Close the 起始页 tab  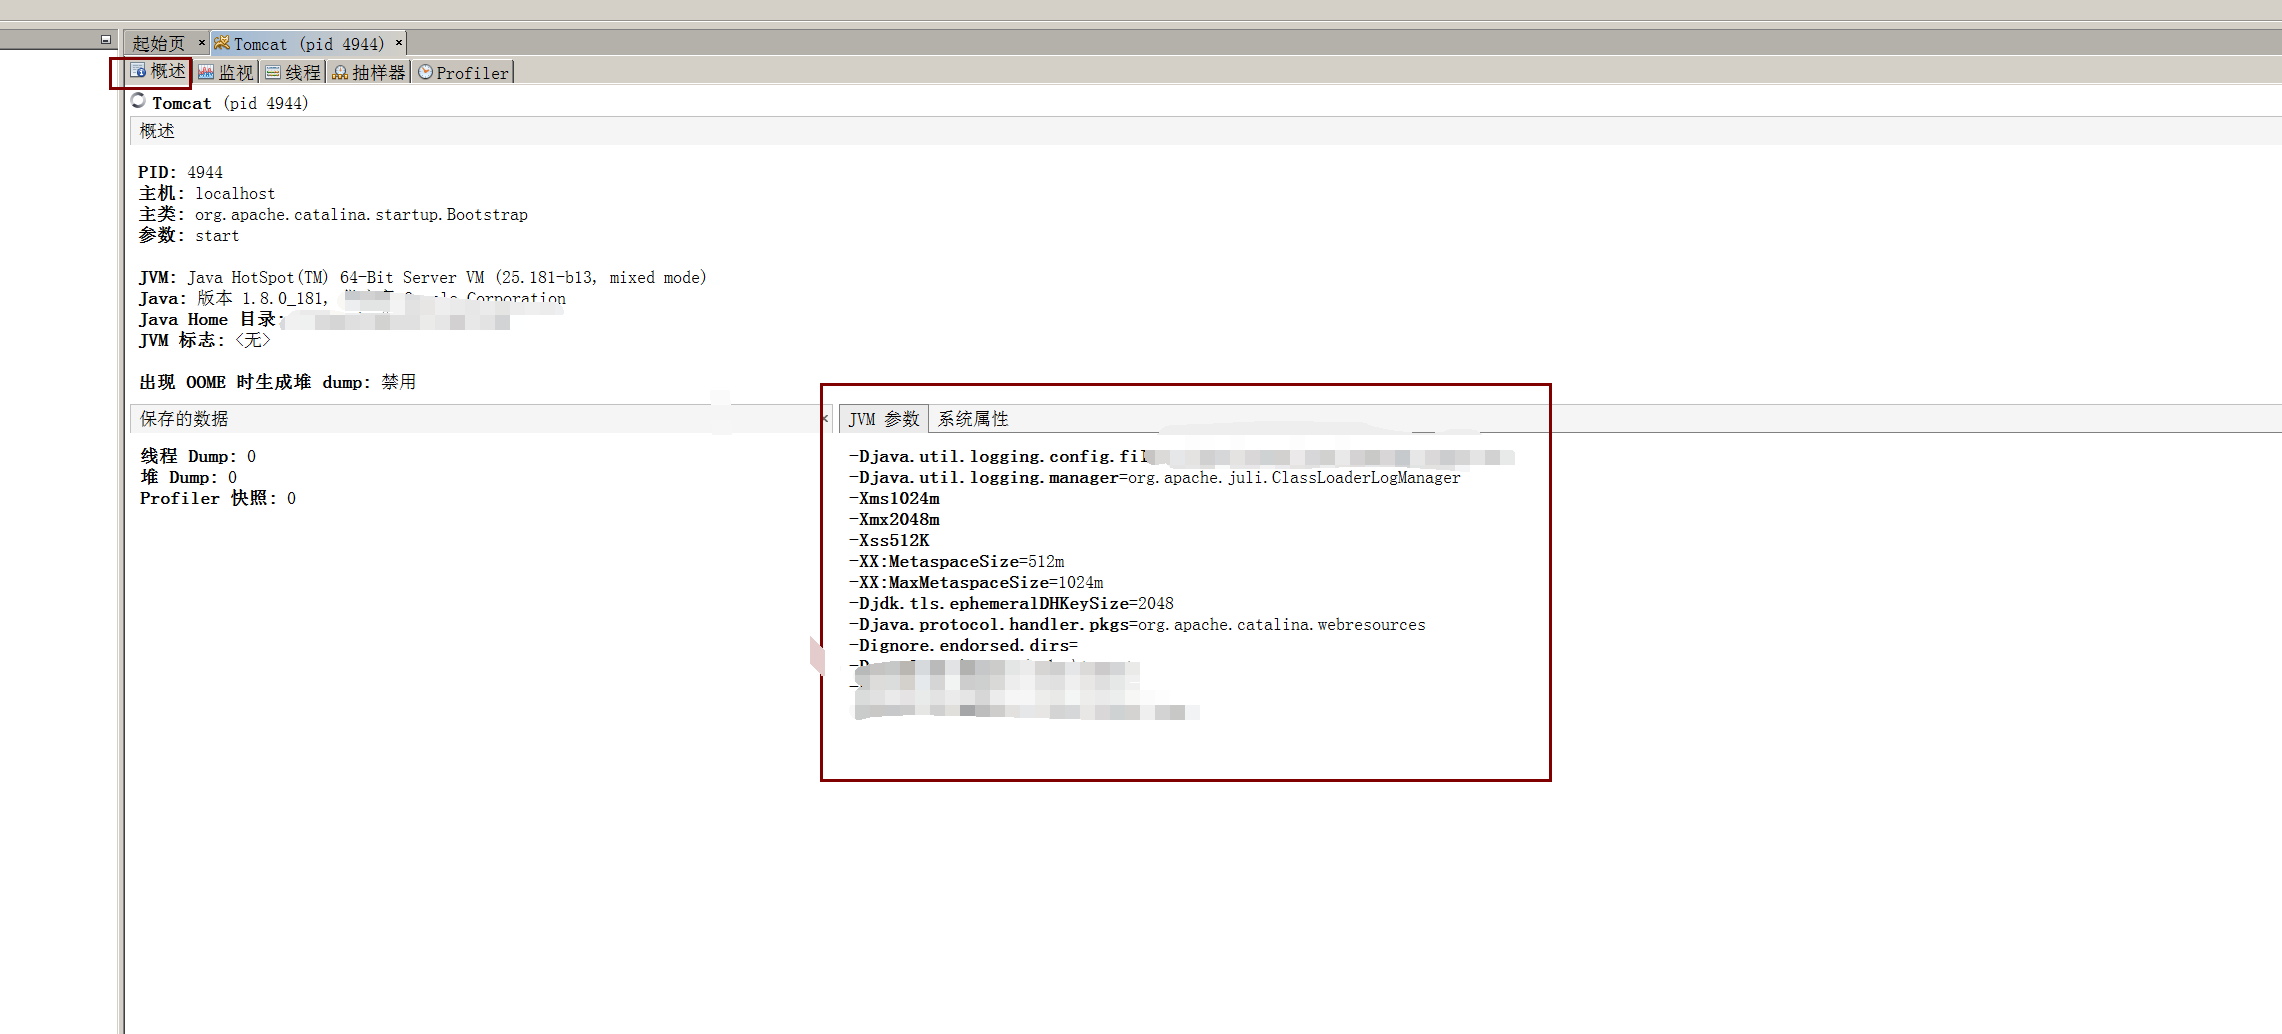tap(201, 43)
